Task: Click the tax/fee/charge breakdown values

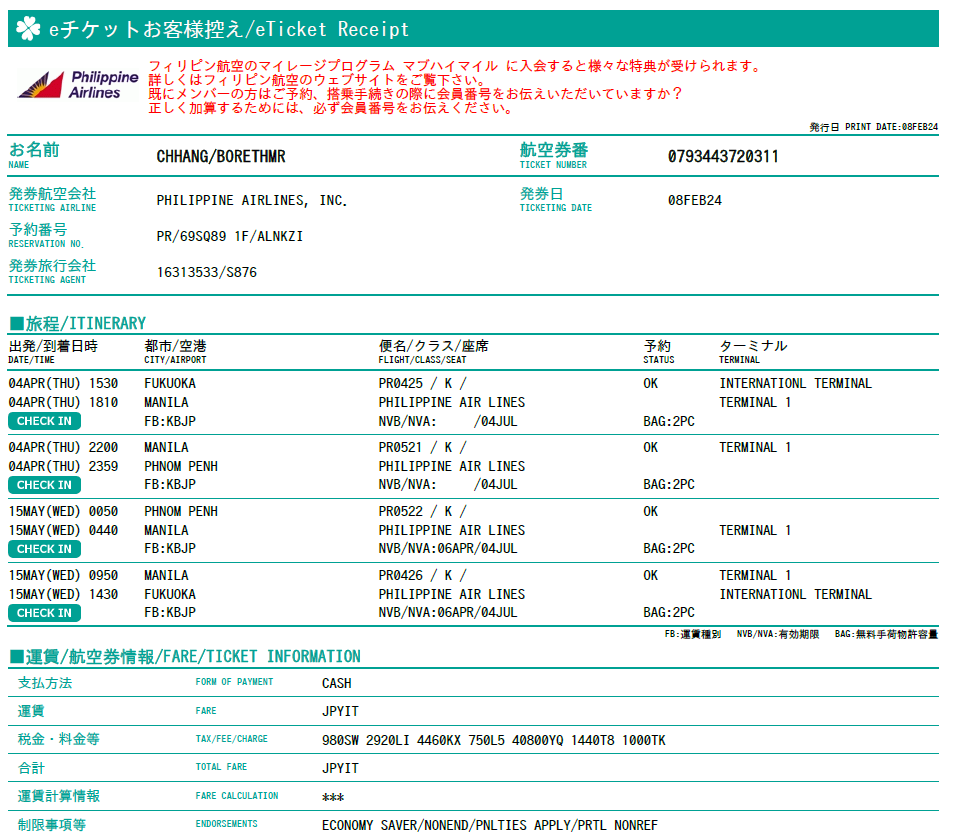Action: 493,740
